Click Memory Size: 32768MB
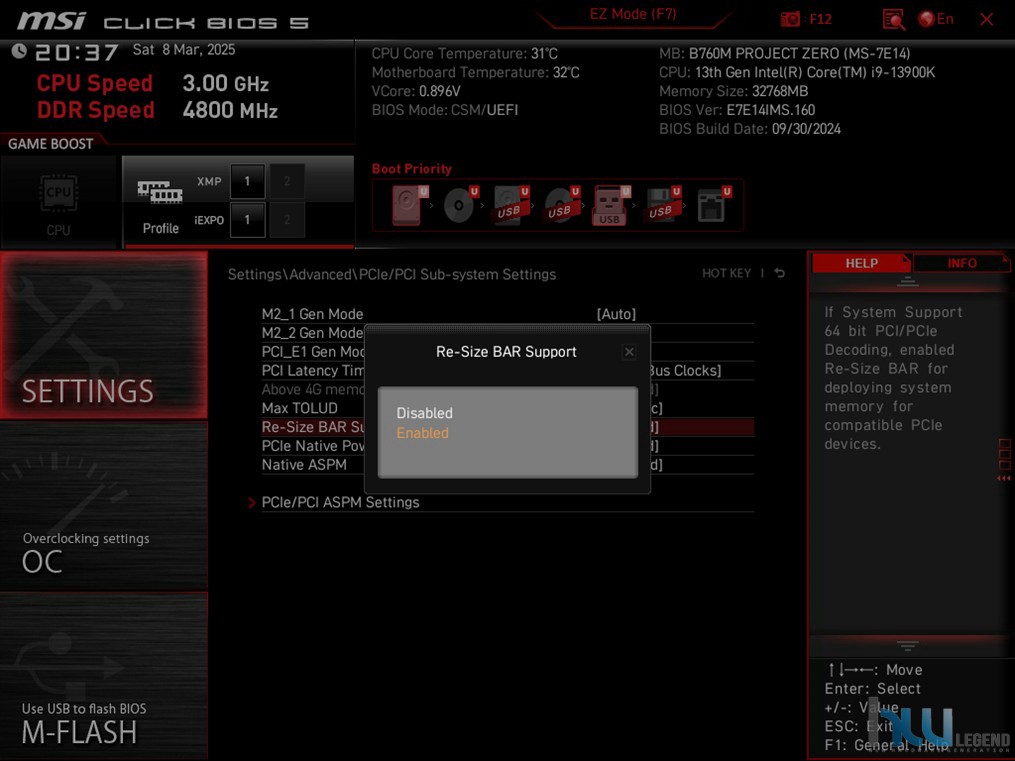 coord(733,91)
